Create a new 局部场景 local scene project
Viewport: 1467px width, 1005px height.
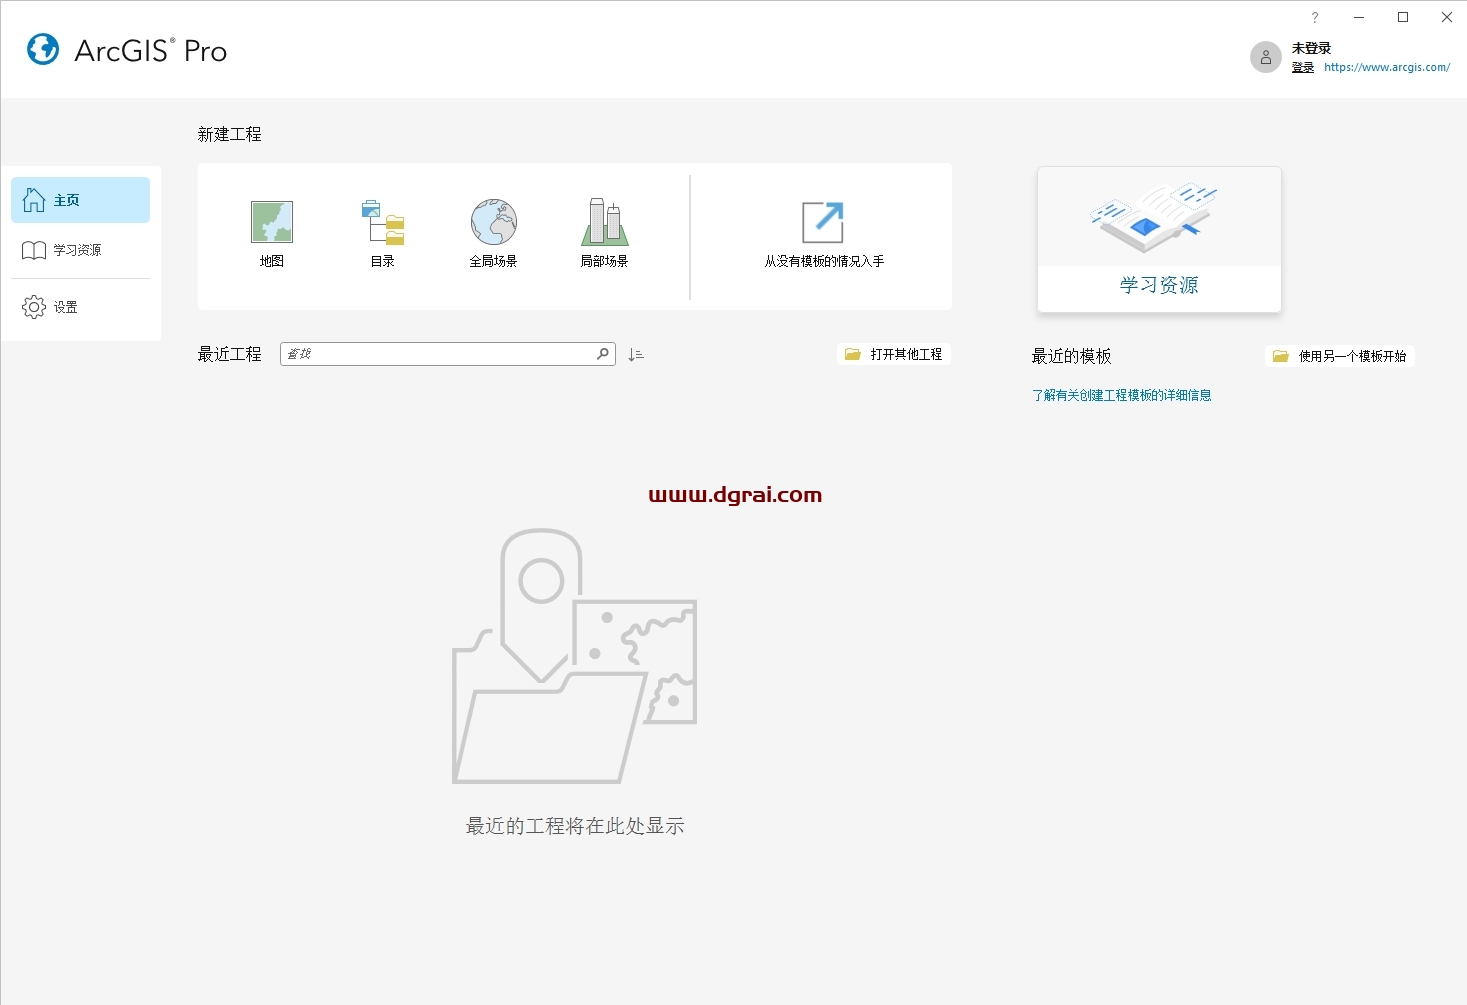point(604,234)
